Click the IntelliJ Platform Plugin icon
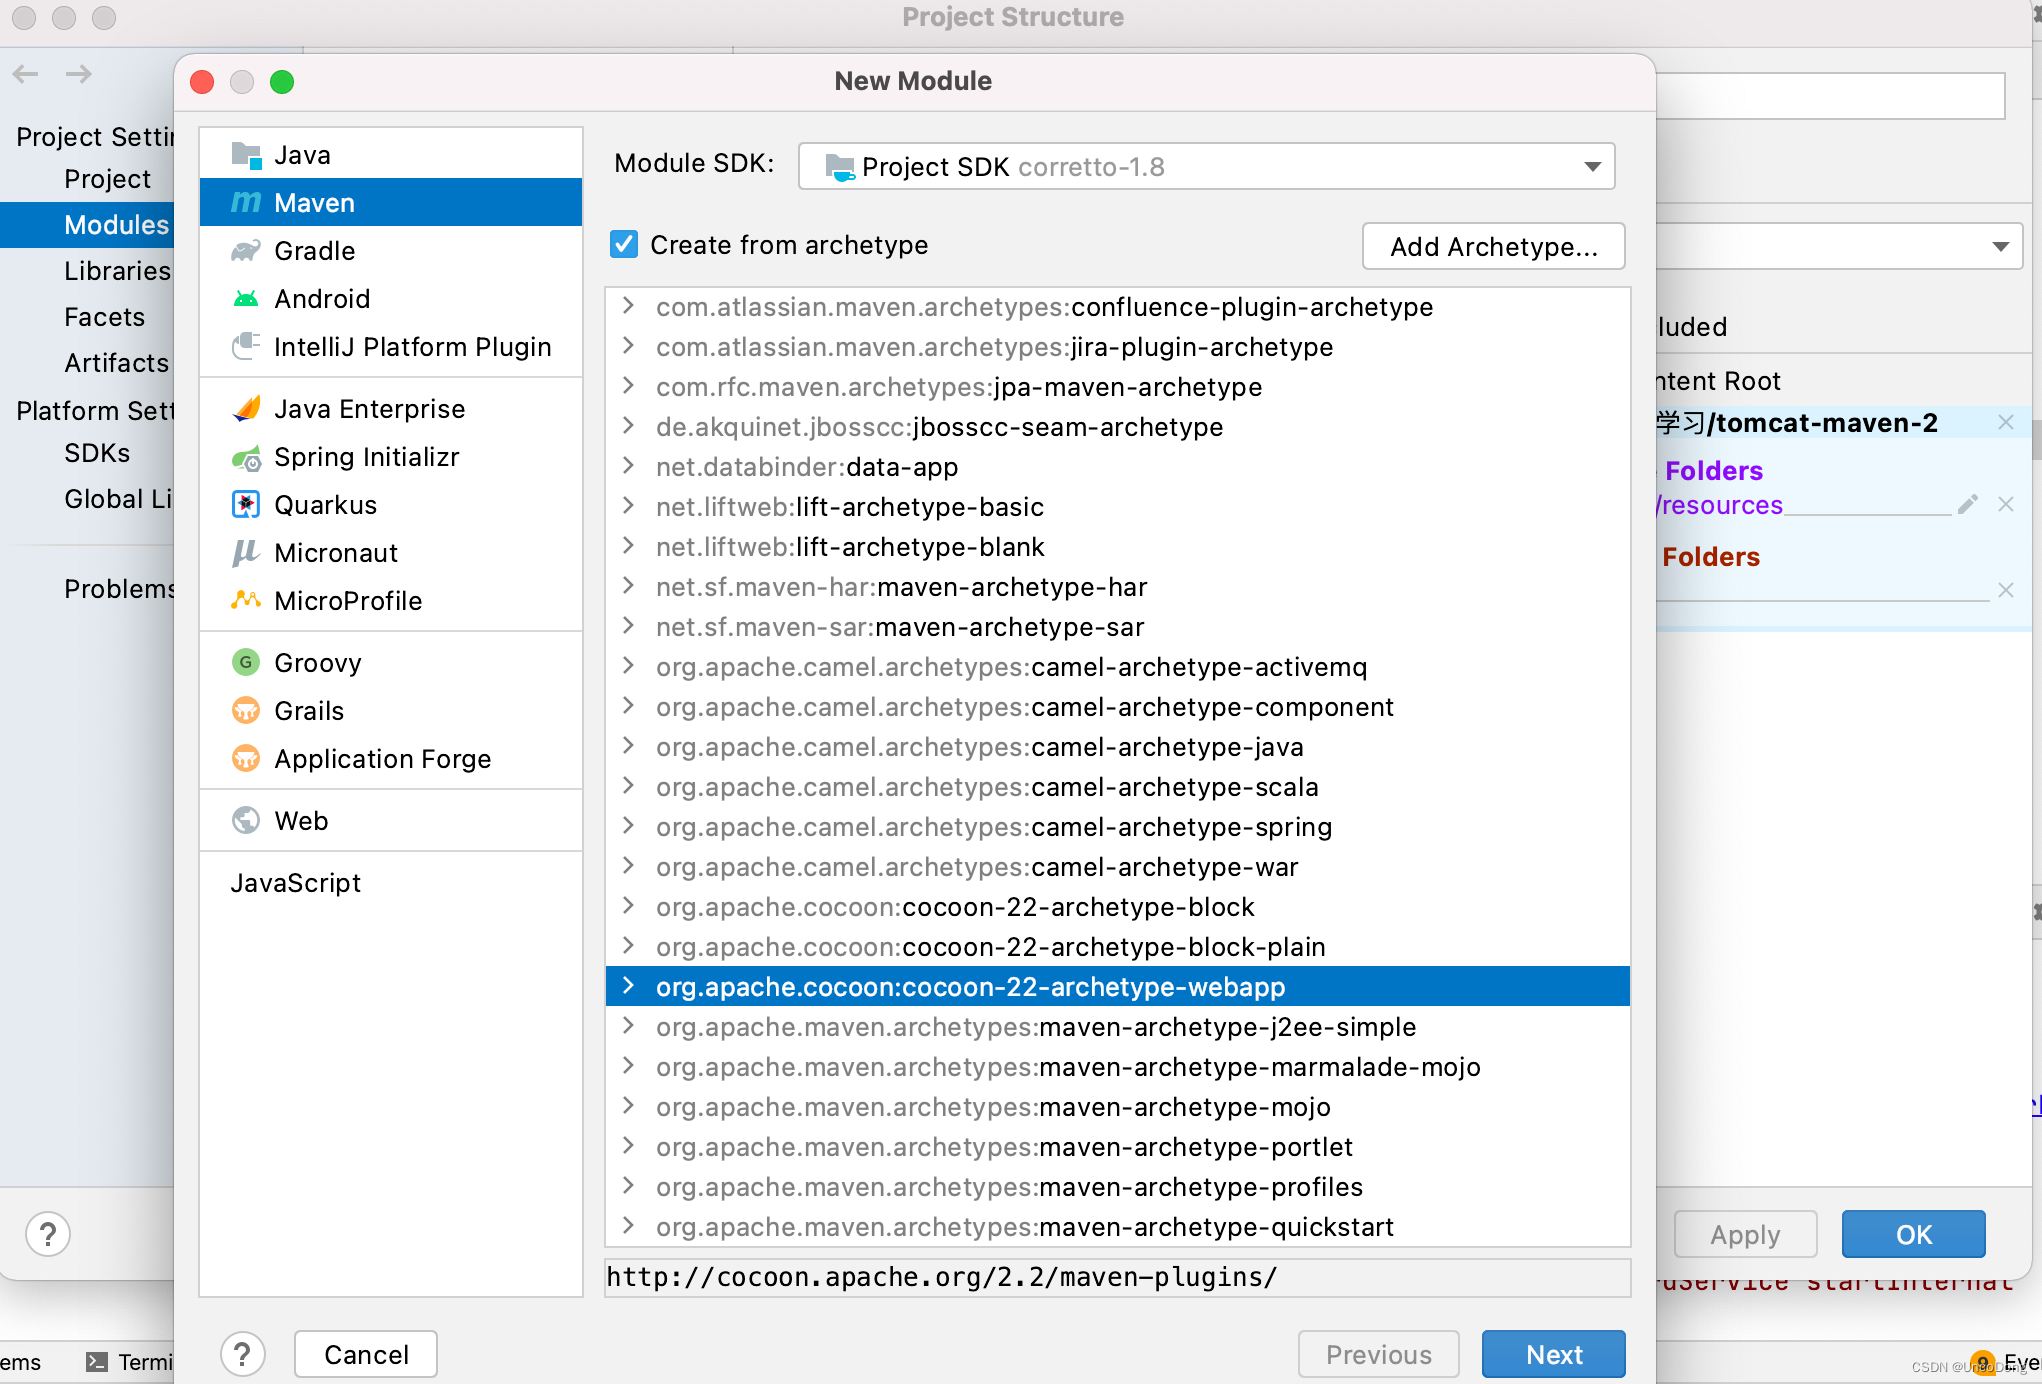The height and width of the screenshot is (1384, 2042). 246,347
